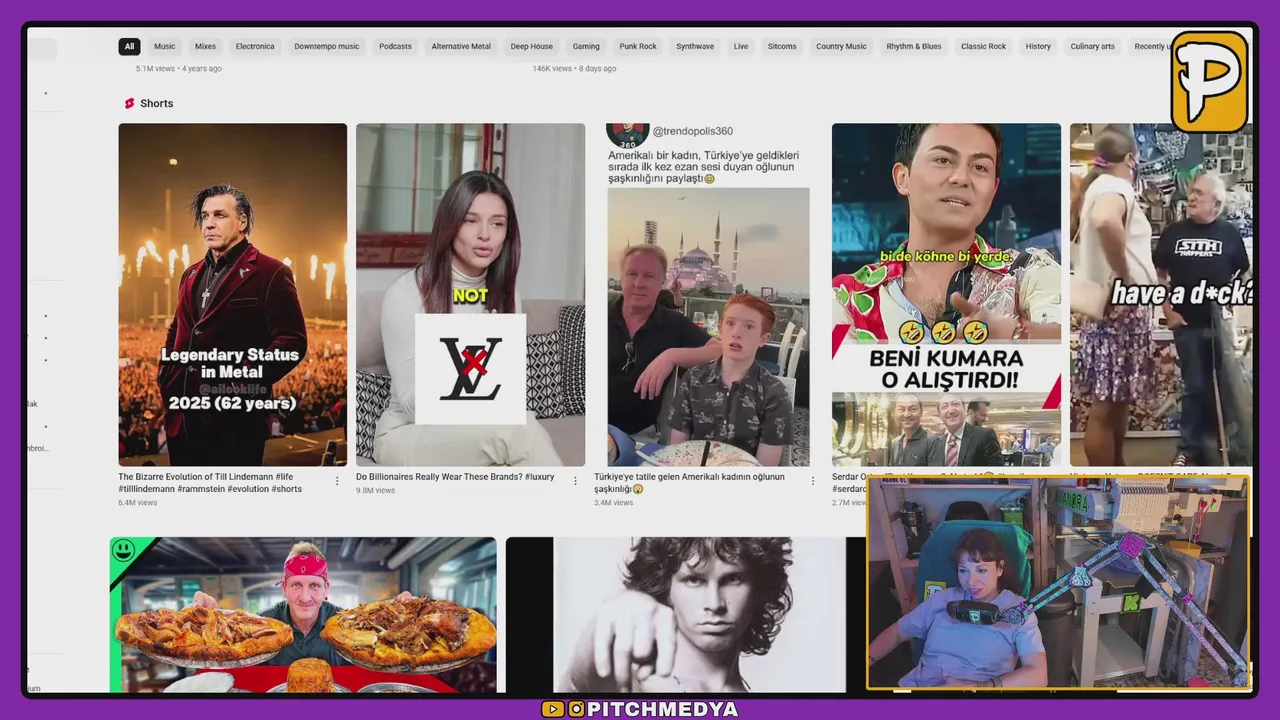Select the Mixes filter chip

point(205,46)
